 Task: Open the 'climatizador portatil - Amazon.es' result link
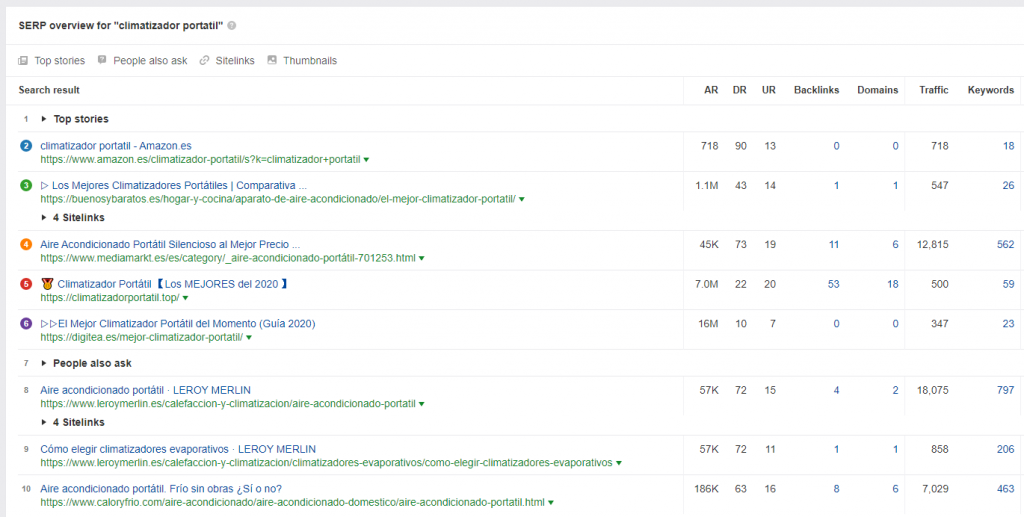pyautogui.click(x=116, y=146)
